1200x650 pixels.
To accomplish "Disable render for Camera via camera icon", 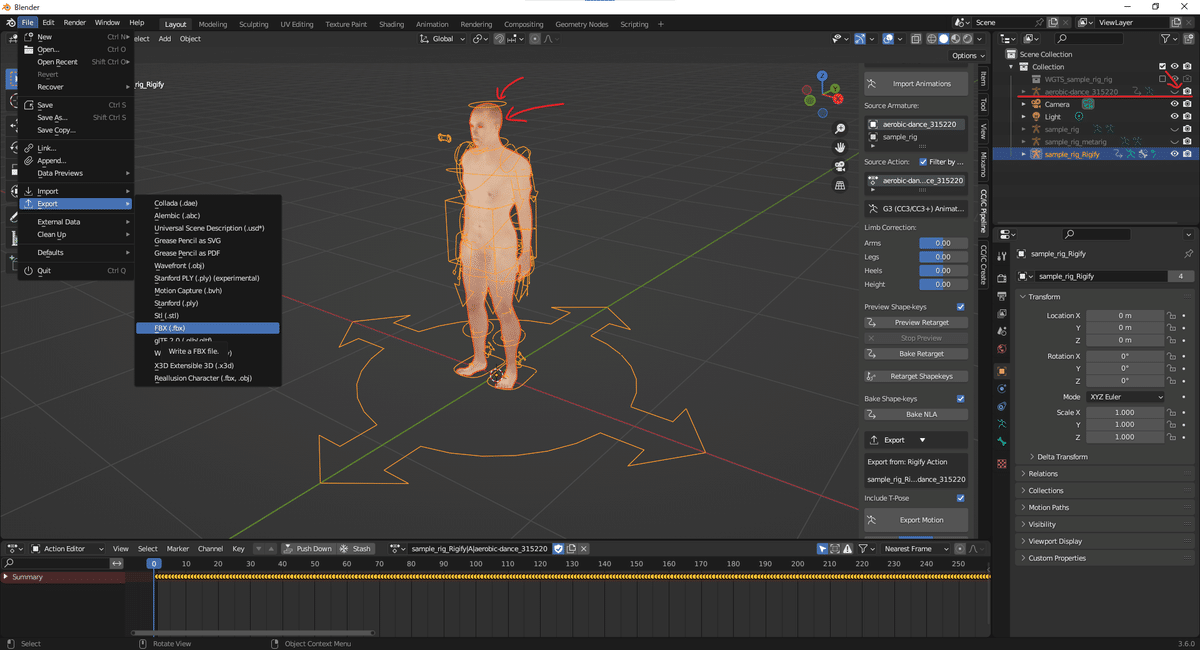I will coord(1187,104).
